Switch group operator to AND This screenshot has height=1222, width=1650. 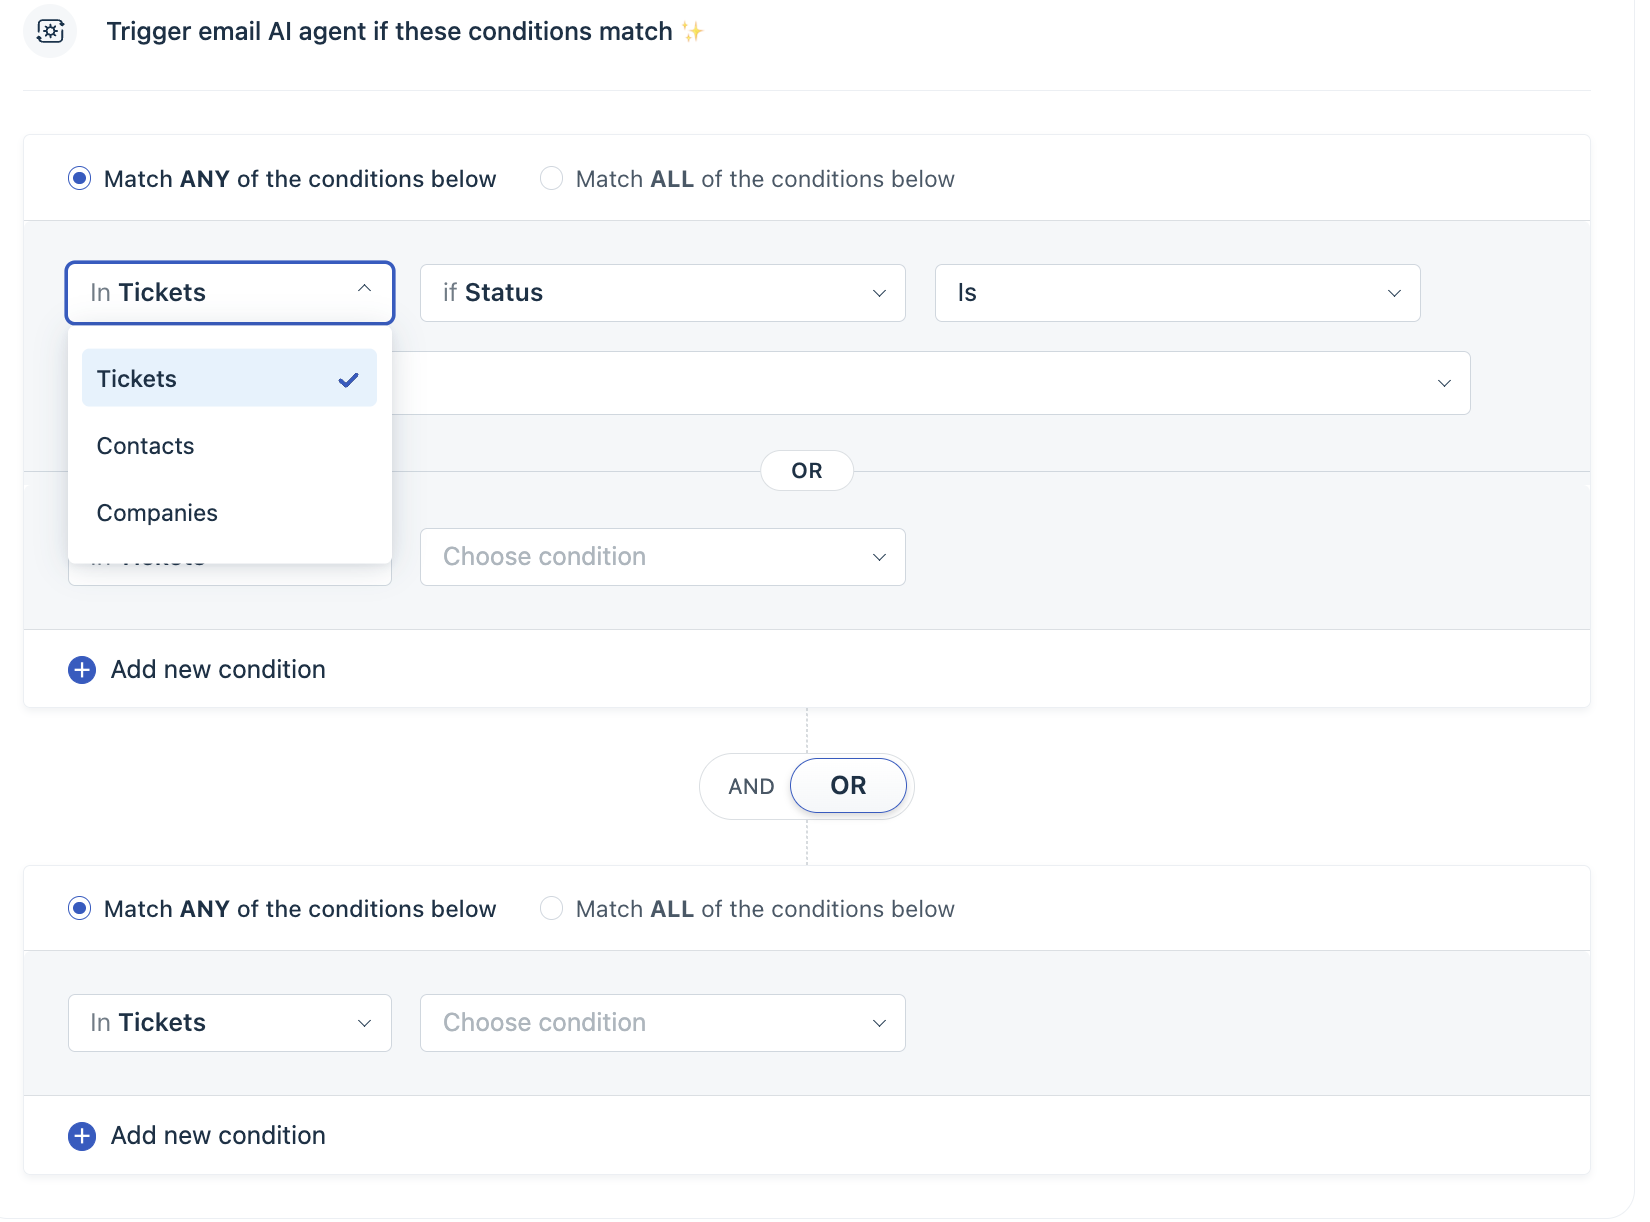point(751,787)
